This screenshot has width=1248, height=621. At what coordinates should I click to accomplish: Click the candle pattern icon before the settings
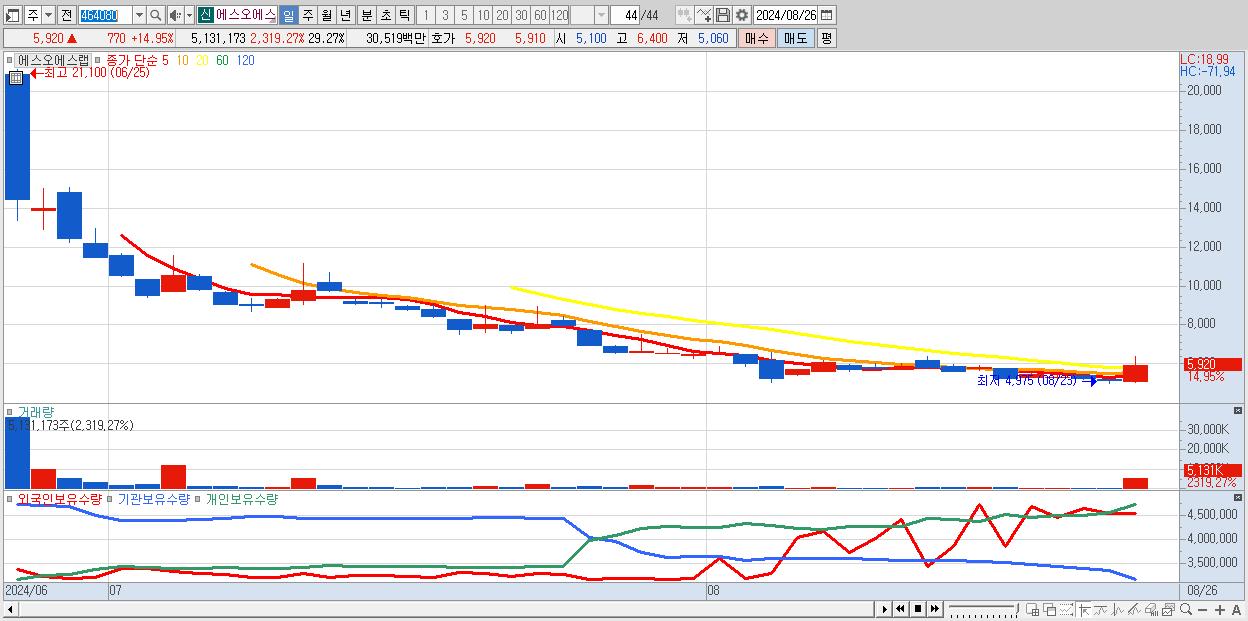coord(684,15)
